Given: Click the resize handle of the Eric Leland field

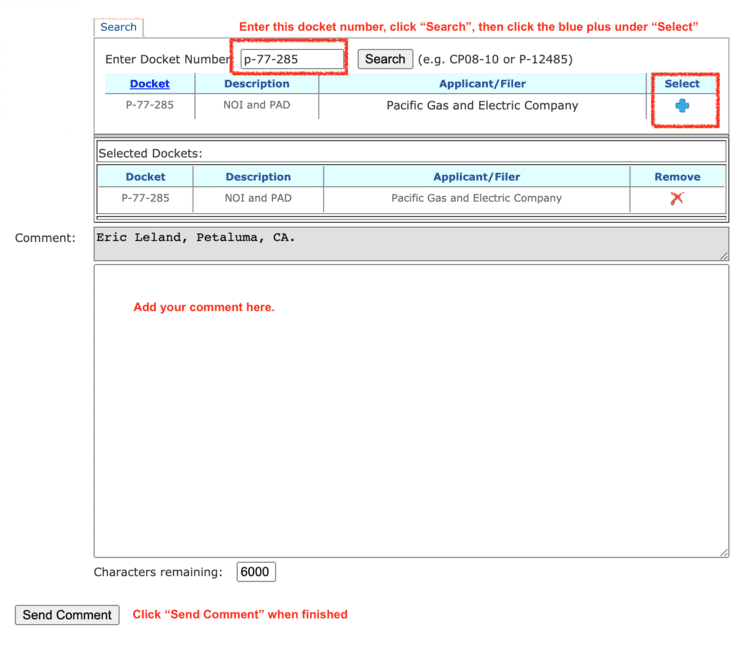Looking at the screenshot, I should click(723, 256).
